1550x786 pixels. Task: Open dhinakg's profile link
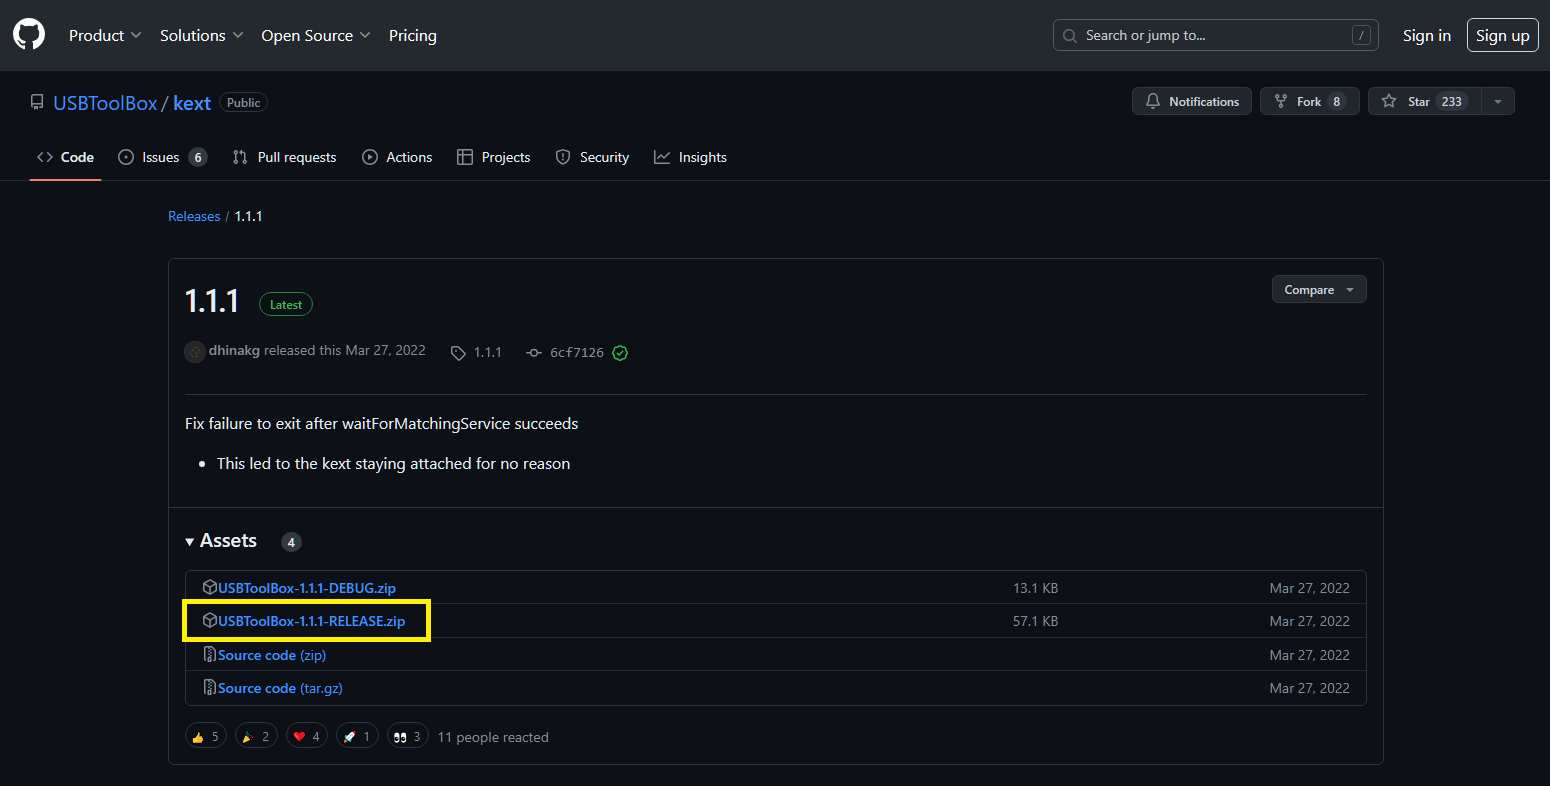234,350
